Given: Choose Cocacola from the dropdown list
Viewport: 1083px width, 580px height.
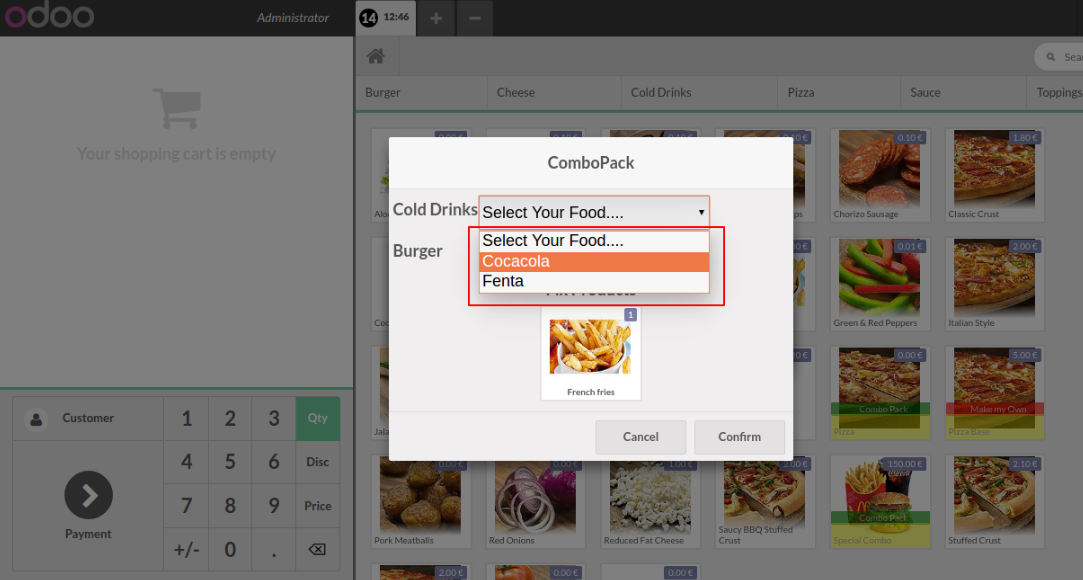Looking at the screenshot, I should [x=594, y=261].
